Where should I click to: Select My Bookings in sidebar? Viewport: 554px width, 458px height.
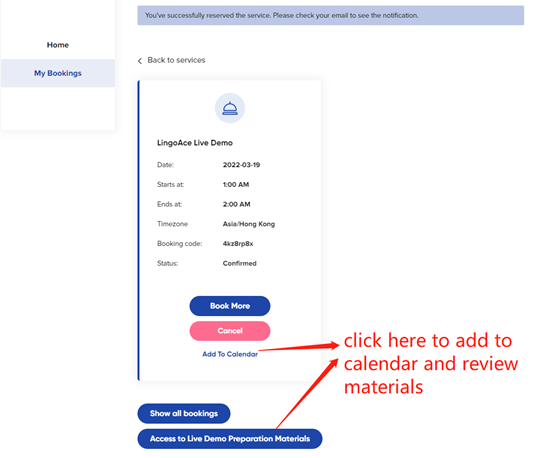point(58,73)
